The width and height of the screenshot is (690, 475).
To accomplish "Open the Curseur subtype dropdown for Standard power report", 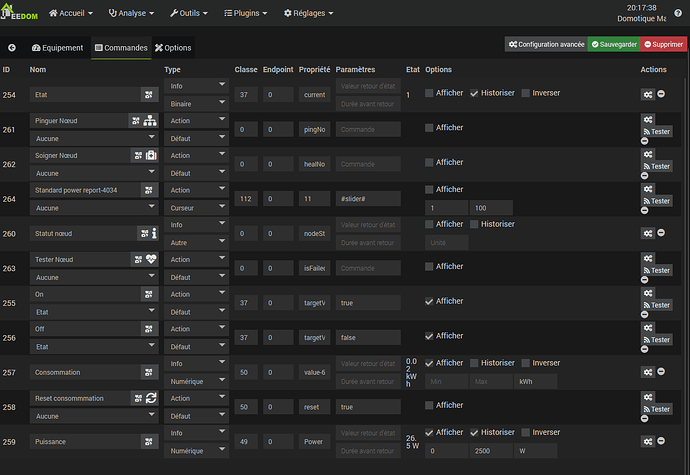I will click(x=196, y=208).
